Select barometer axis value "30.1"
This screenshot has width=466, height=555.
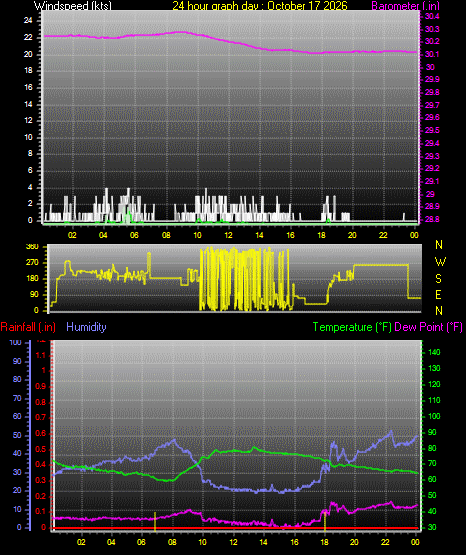coord(432,54)
